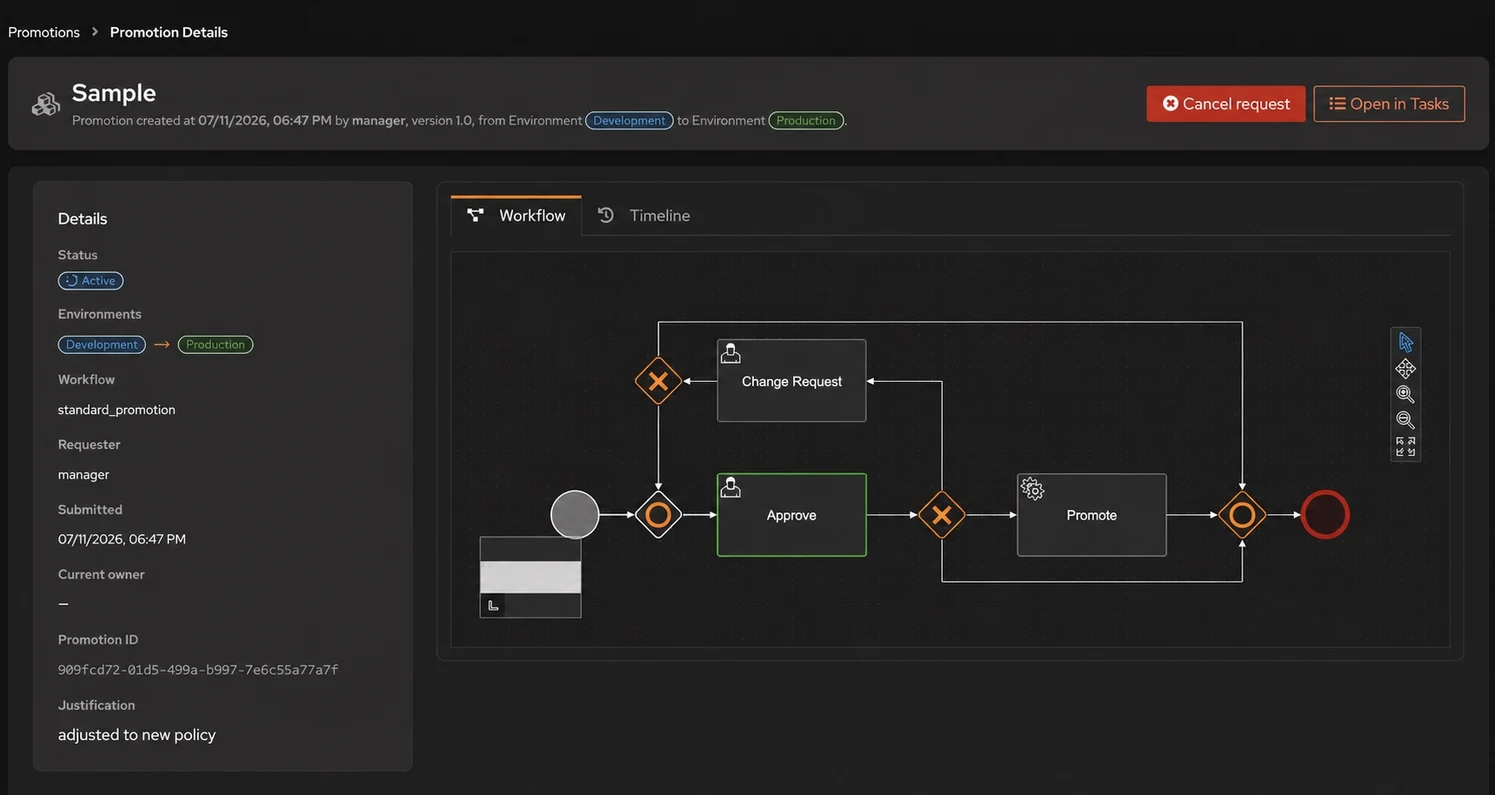This screenshot has width=1495, height=795.
Task: Switch to the Timeline tab
Action: click(644, 215)
